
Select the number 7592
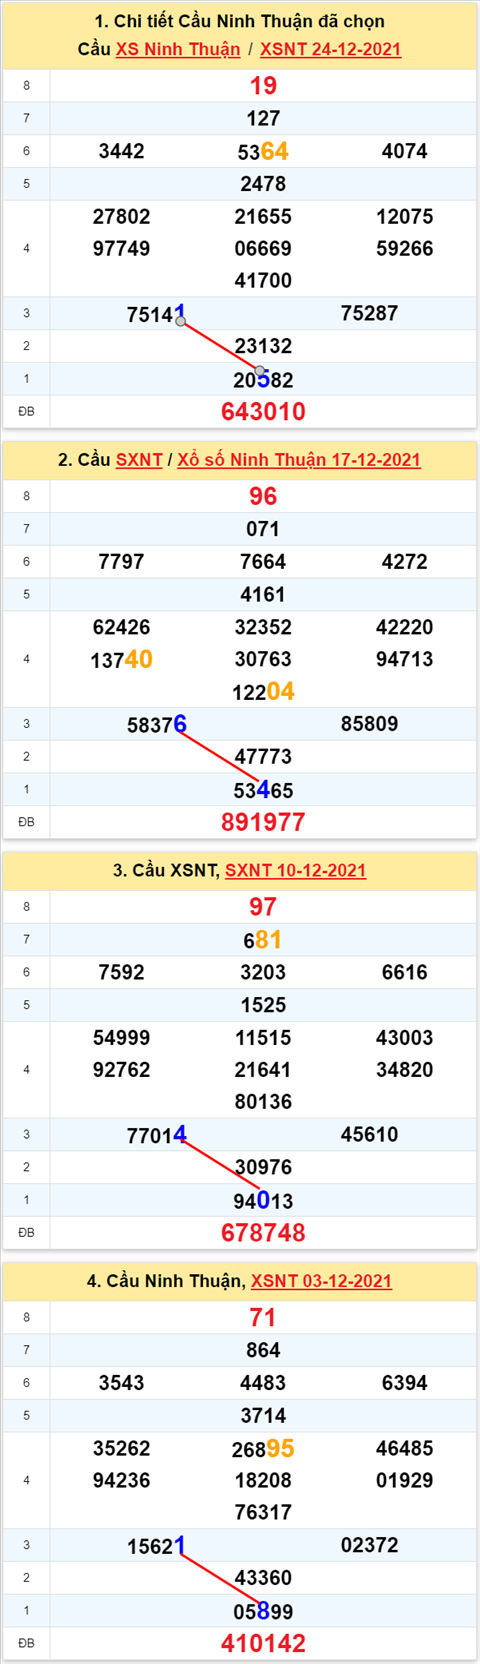pos(122,973)
